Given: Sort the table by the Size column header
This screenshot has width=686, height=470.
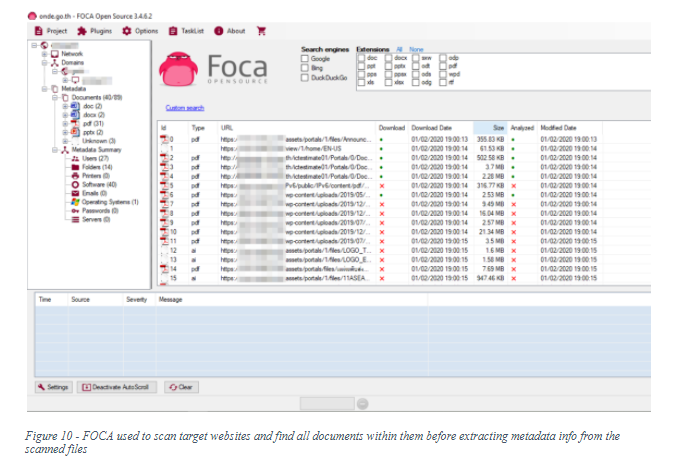Looking at the screenshot, I should point(490,128).
